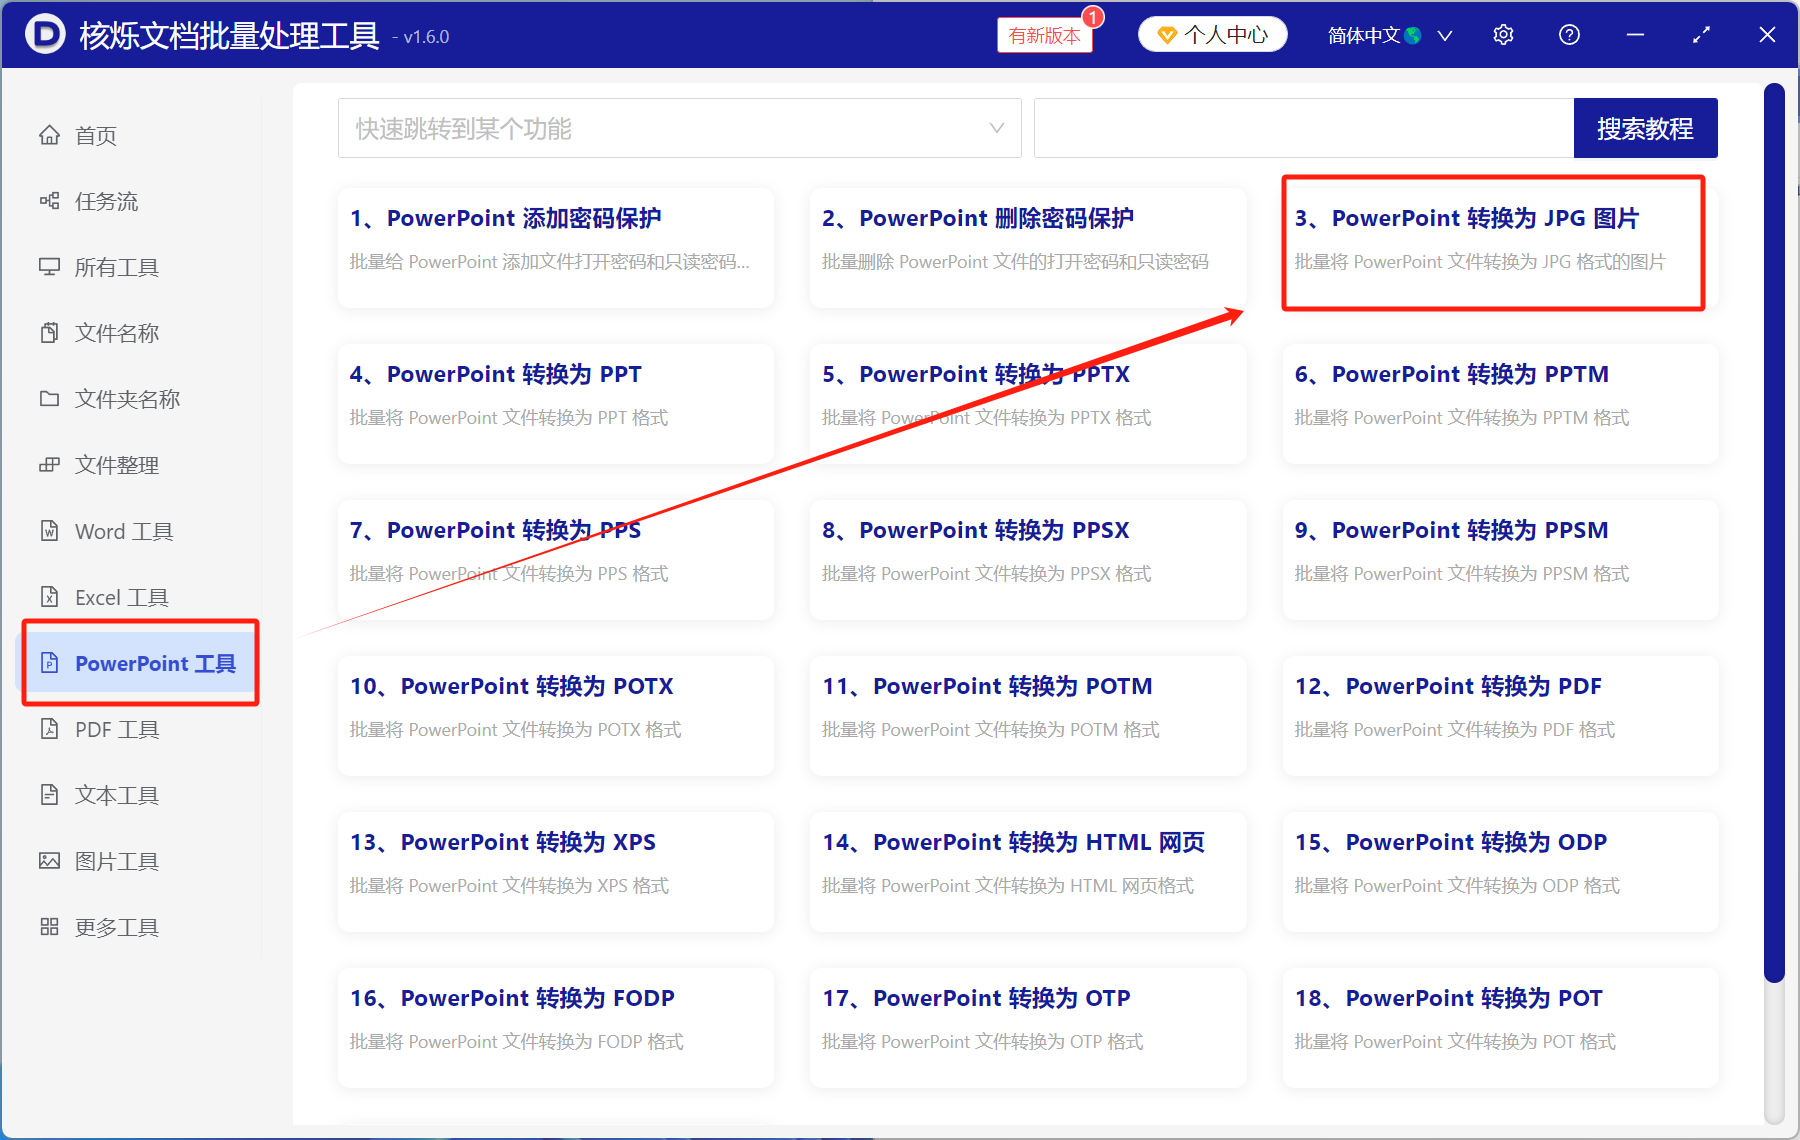
Task: Click the text file icon beside 文本工具
Action: pyautogui.click(x=49, y=795)
